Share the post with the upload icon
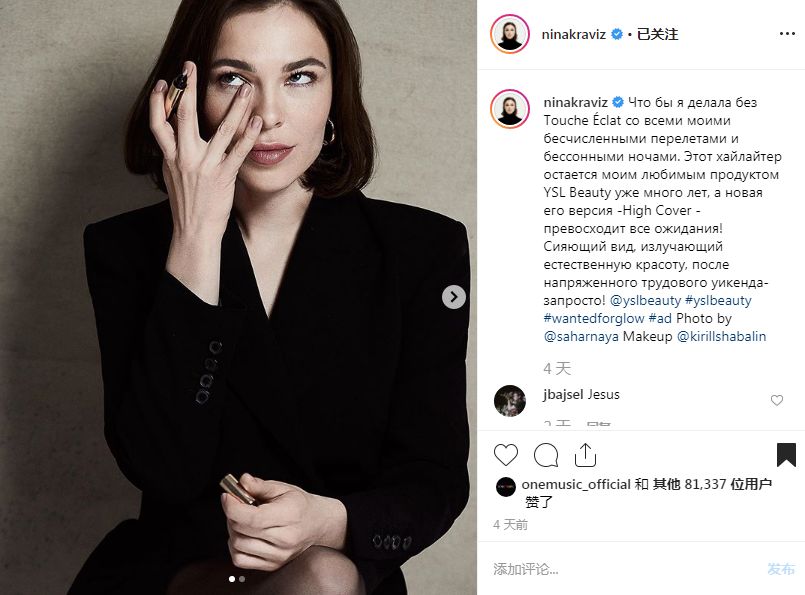The width and height of the screenshot is (805, 595). 585,454
